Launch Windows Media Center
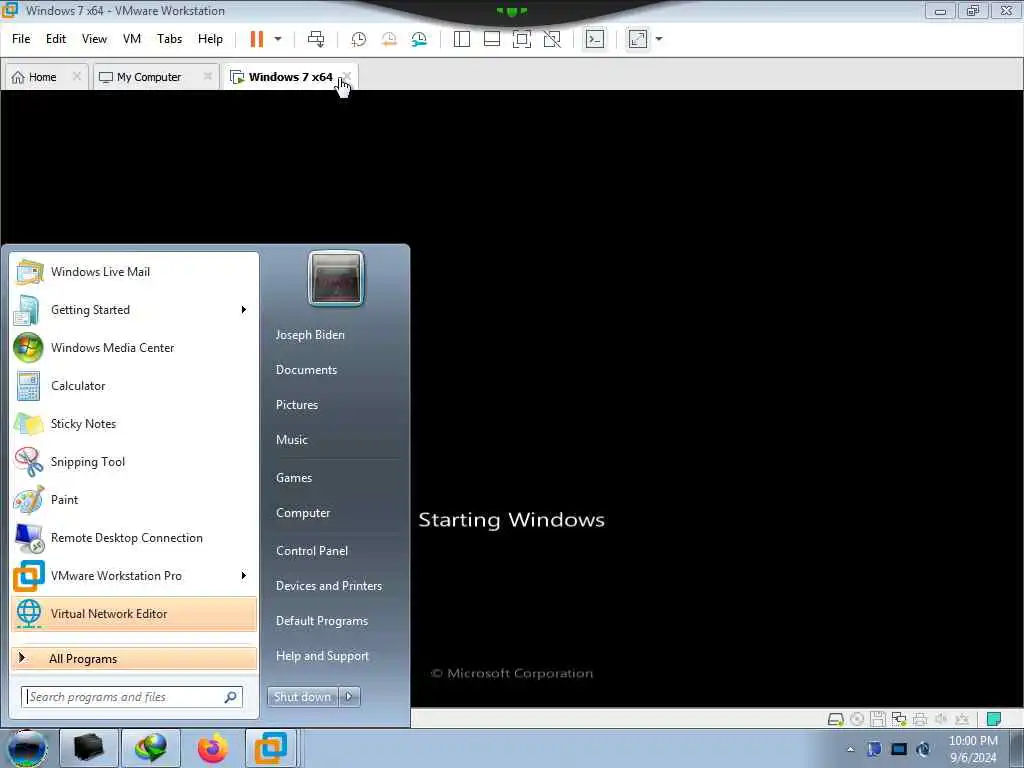The width and height of the screenshot is (1024, 768). (135, 347)
